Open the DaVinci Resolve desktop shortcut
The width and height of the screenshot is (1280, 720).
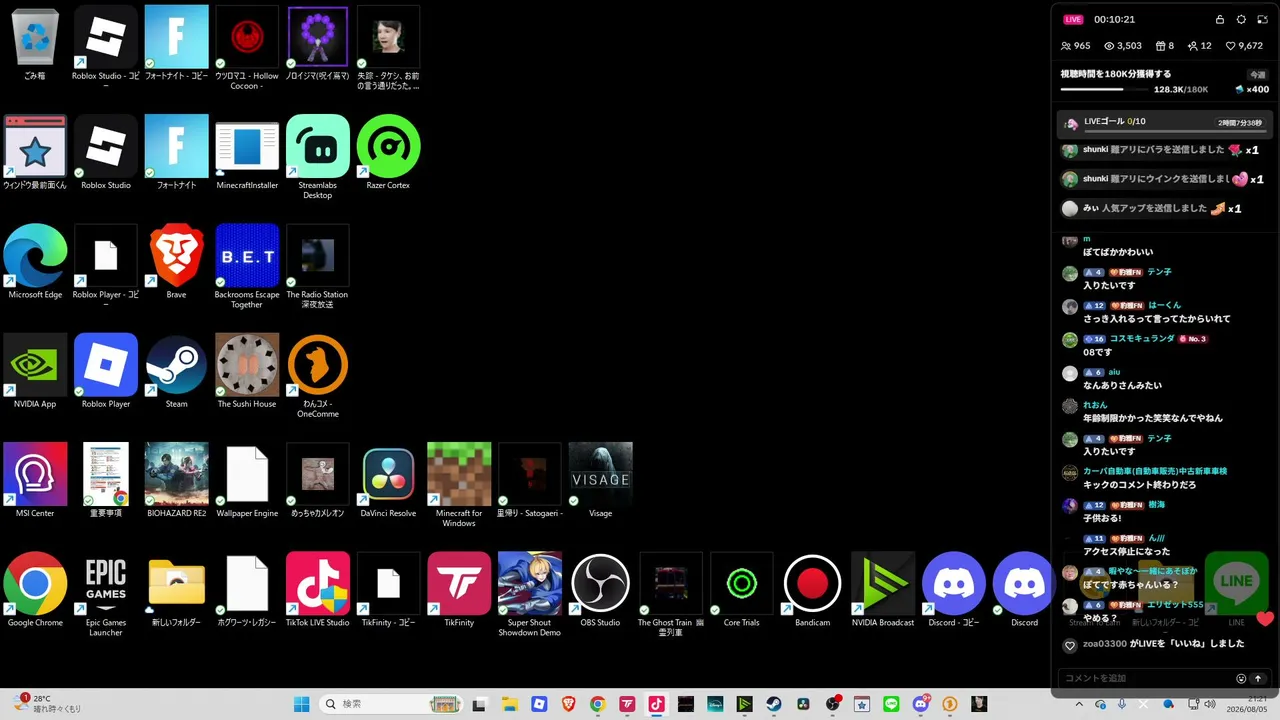(388, 481)
